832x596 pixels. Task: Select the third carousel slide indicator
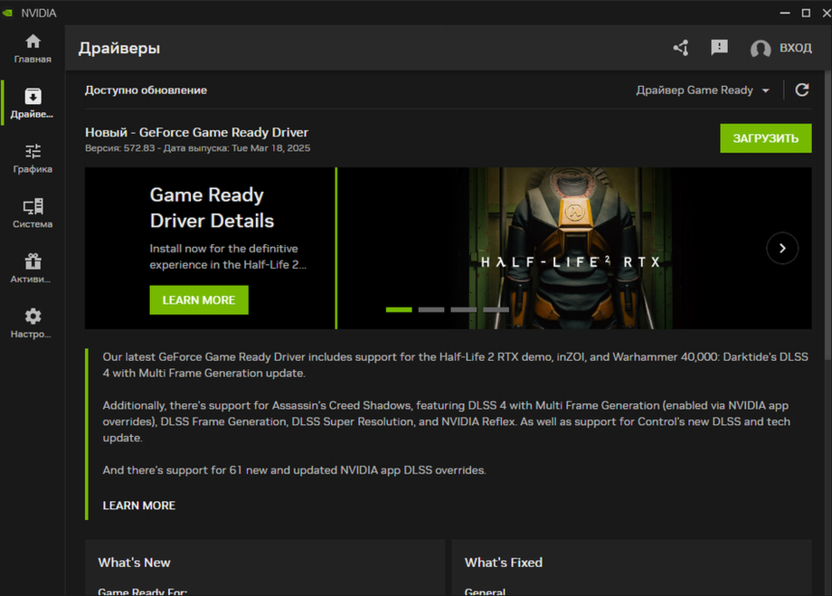464,310
